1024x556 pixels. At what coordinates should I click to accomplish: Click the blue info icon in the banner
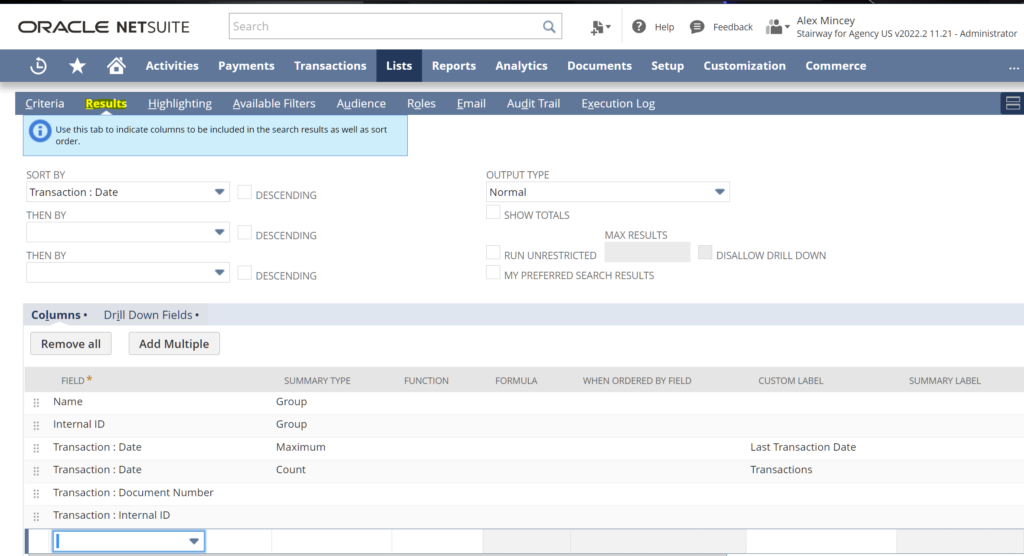pos(40,131)
